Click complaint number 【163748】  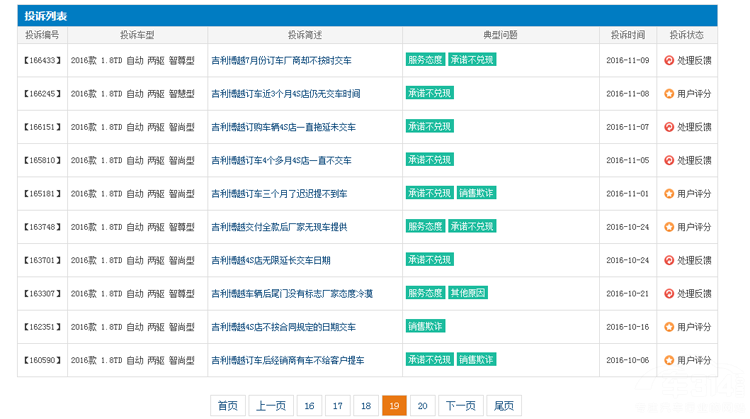pyautogui.click(x=42, y=227)
